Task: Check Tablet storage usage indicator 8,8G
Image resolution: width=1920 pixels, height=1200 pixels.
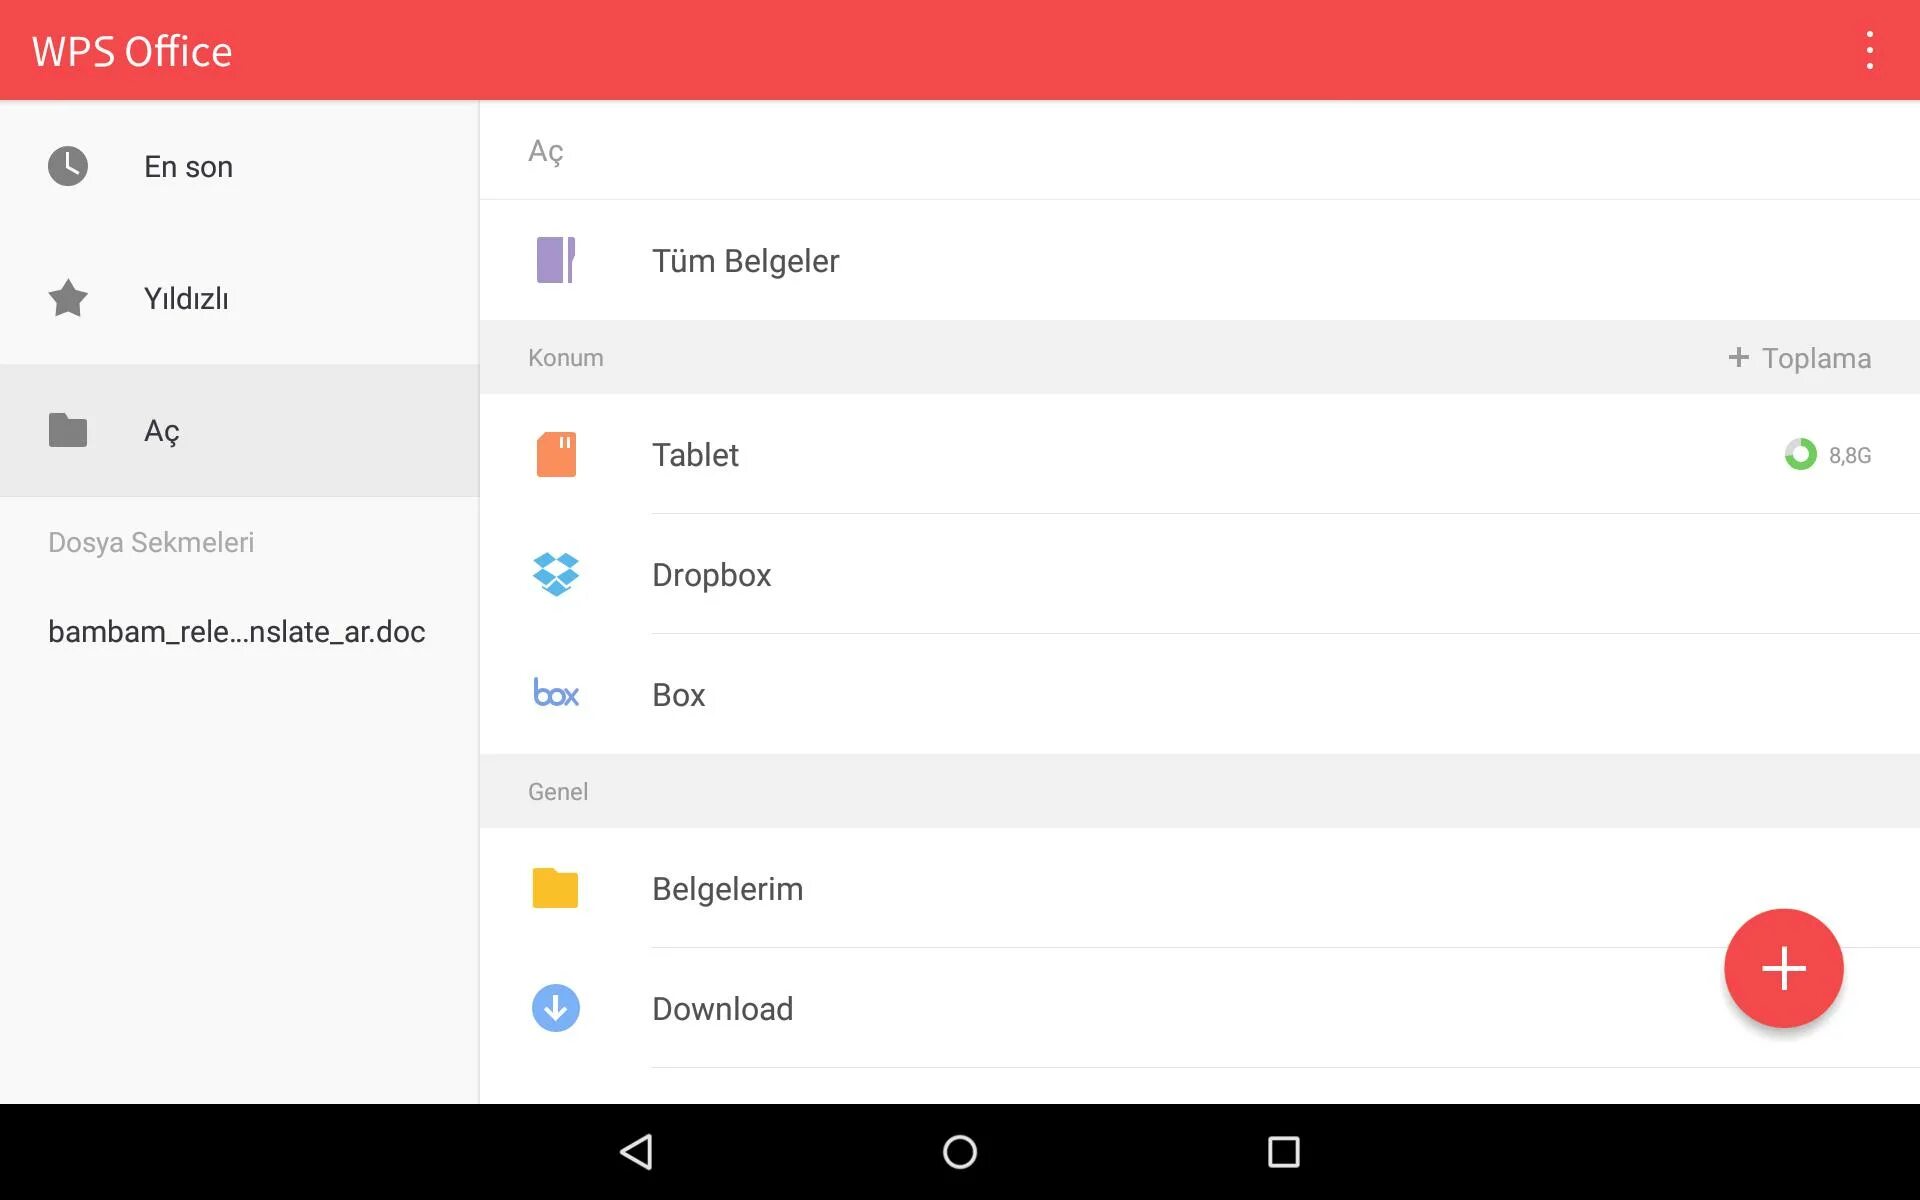Action: 1828,455
